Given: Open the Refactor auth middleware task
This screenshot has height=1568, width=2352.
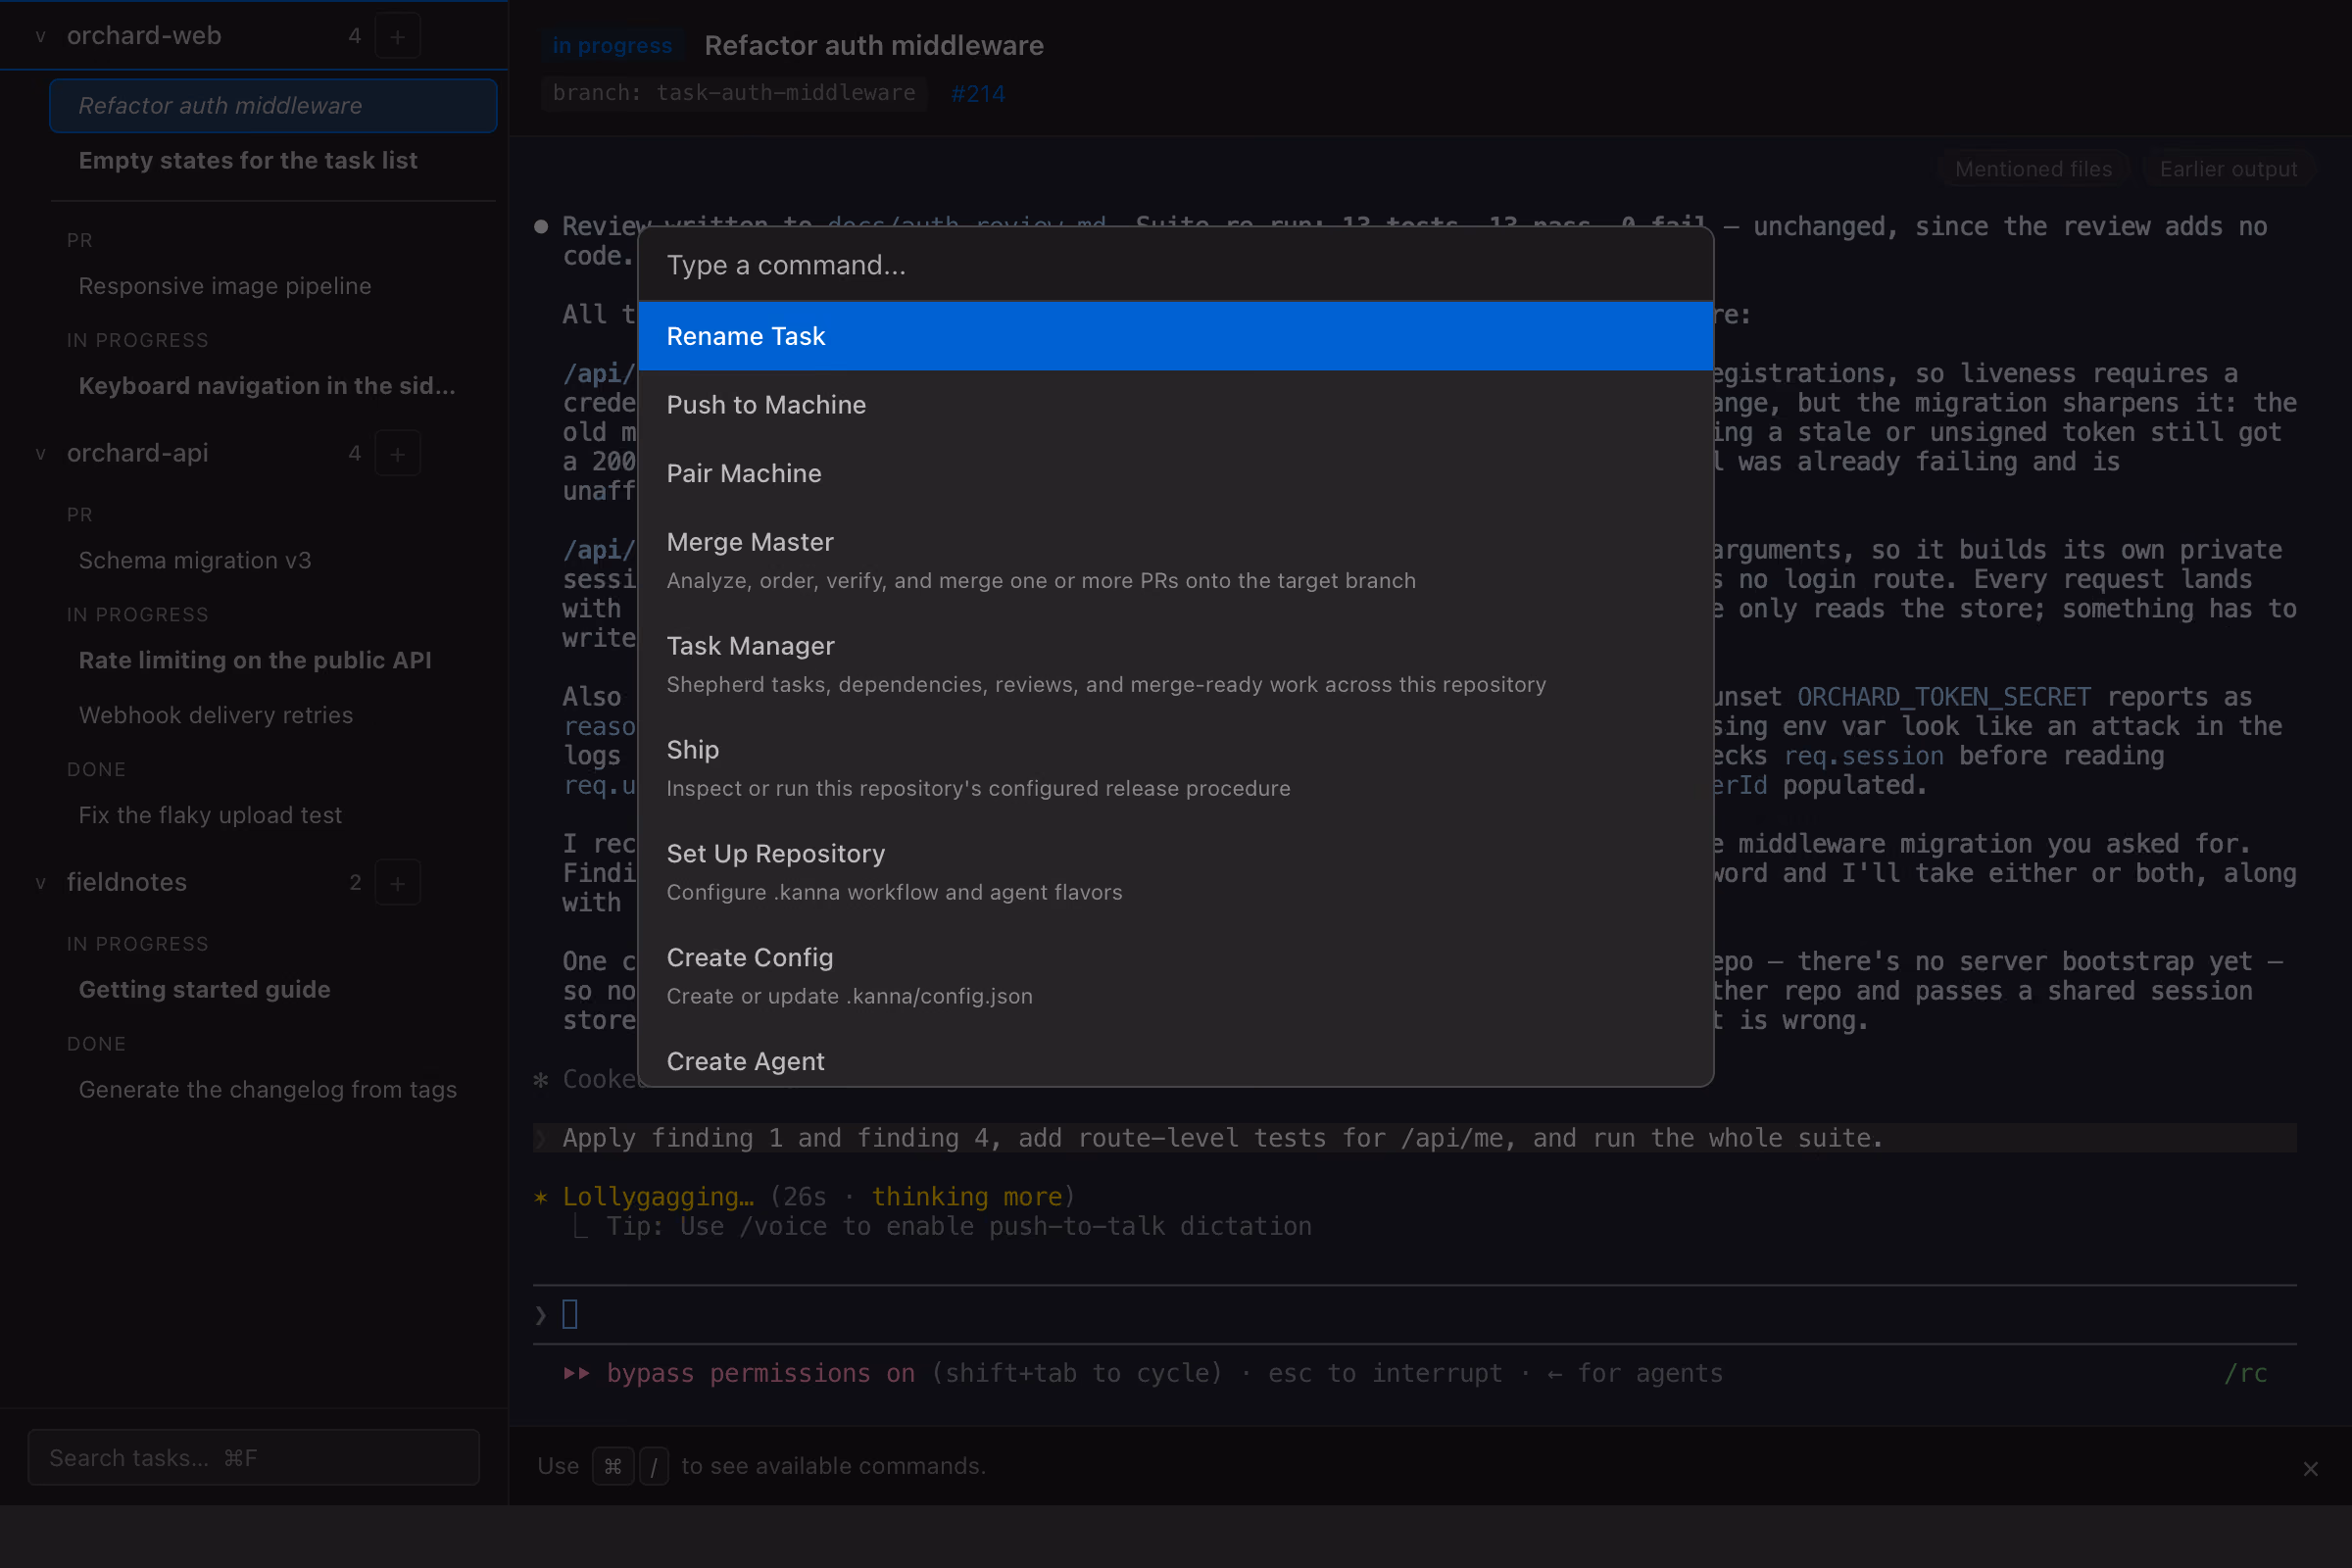Looking at the screenshot, I should click(273, 106).
